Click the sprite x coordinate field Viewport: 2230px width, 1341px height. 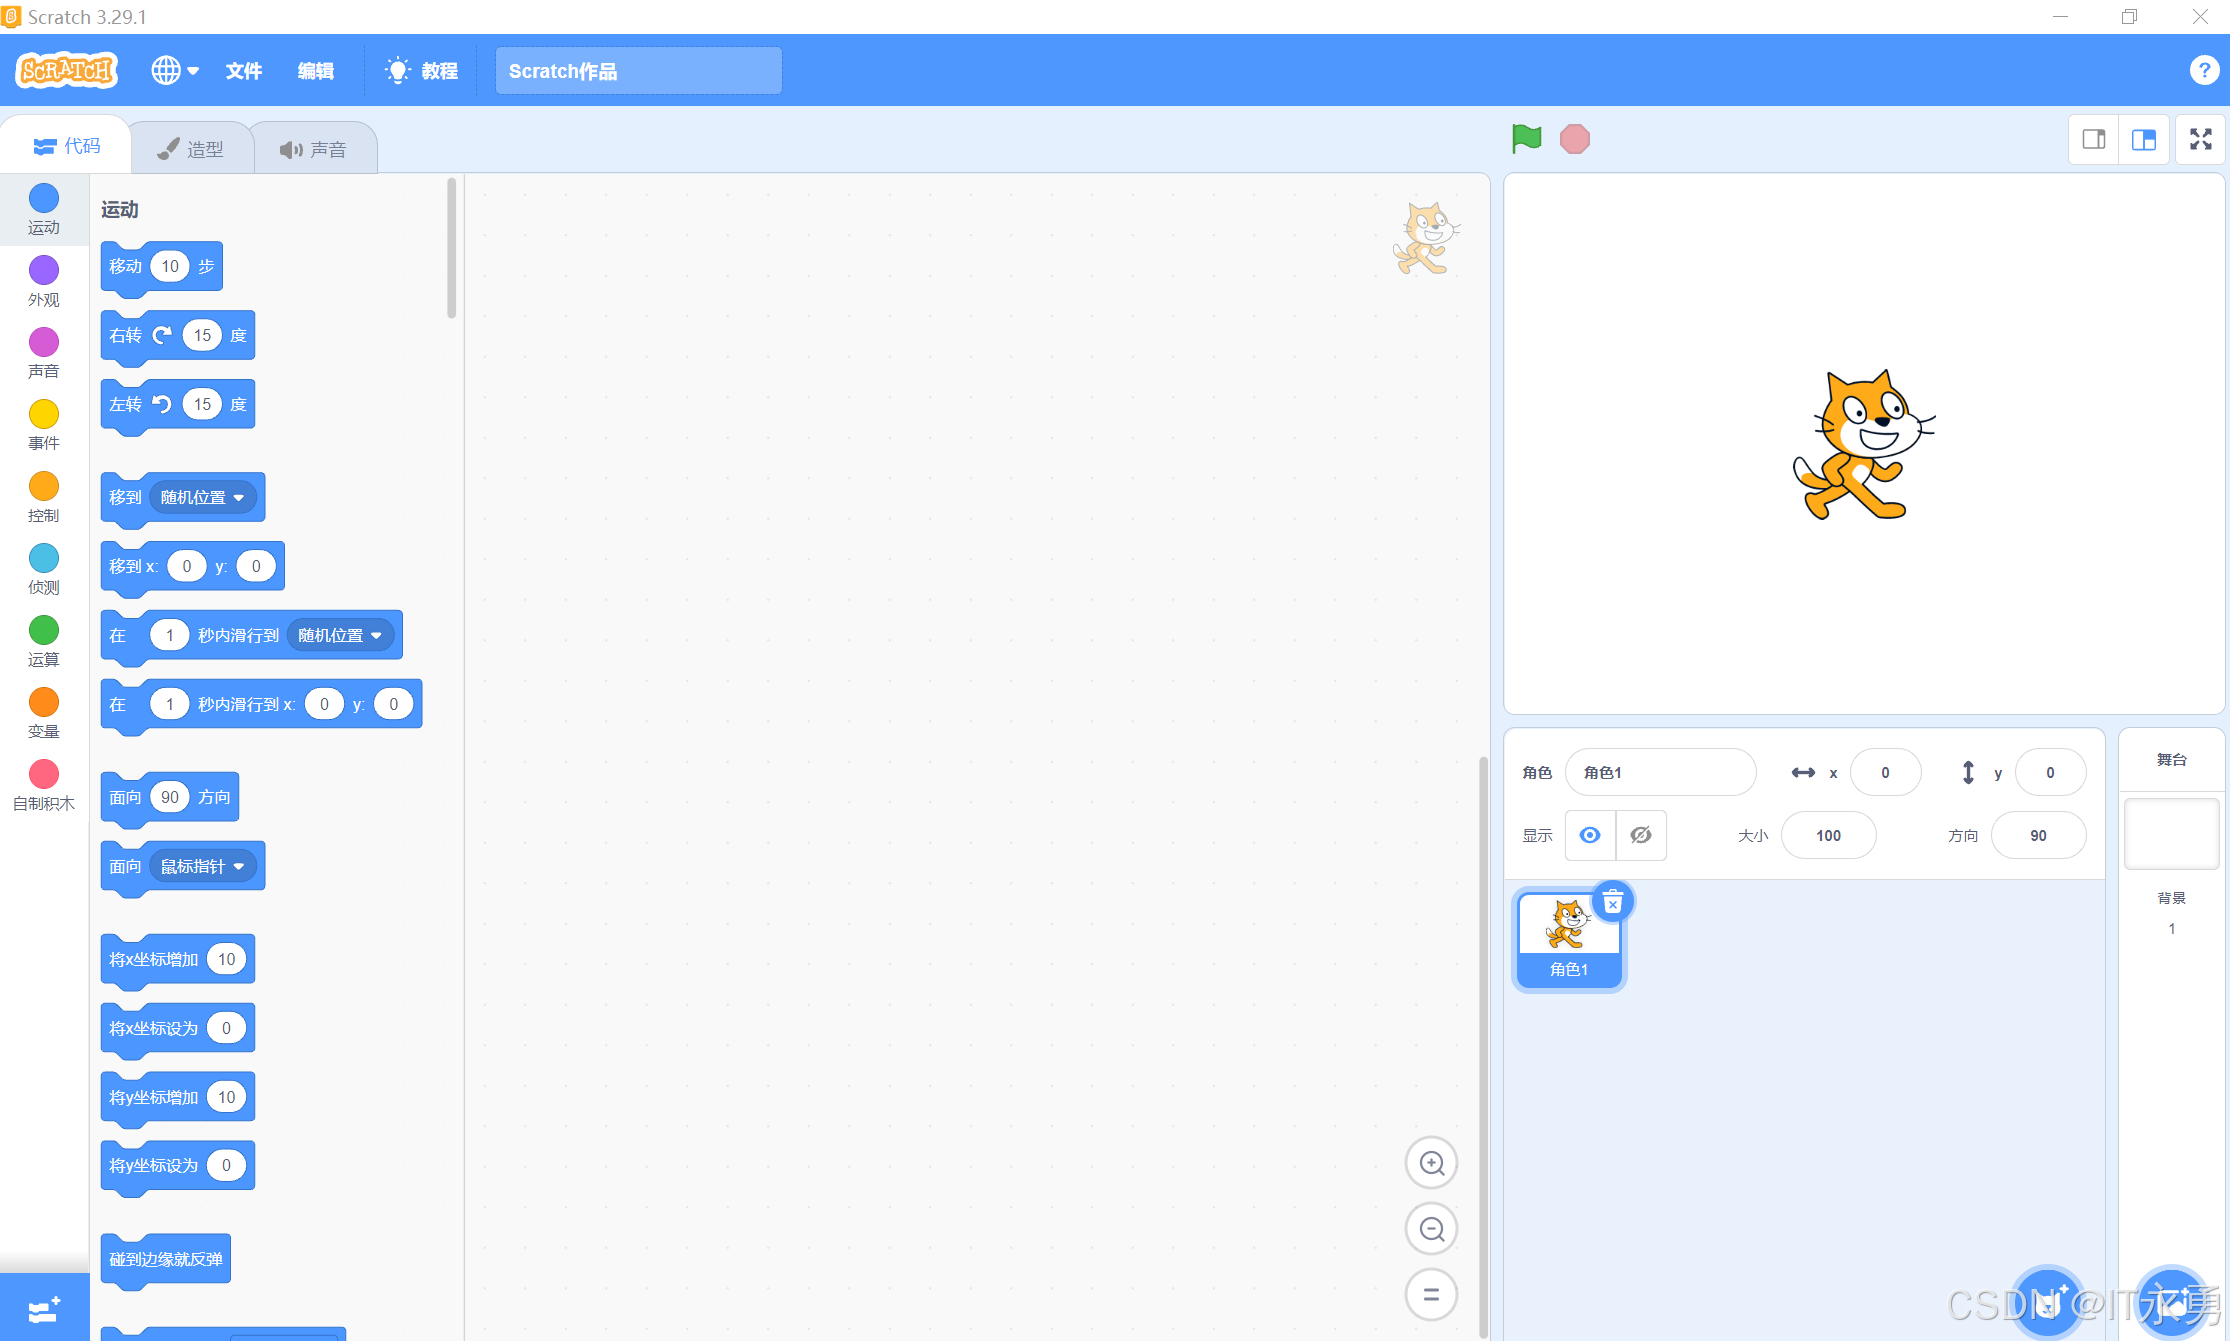1885,773
